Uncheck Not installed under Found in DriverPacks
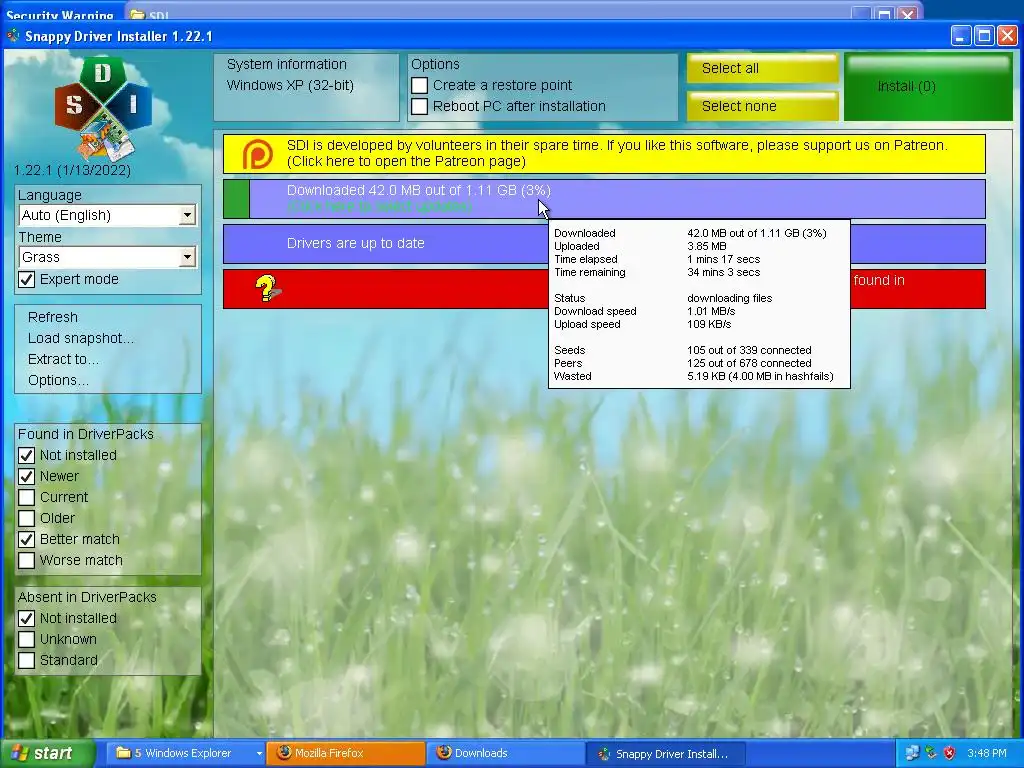Screen dimensions: 1024x768 27,455
